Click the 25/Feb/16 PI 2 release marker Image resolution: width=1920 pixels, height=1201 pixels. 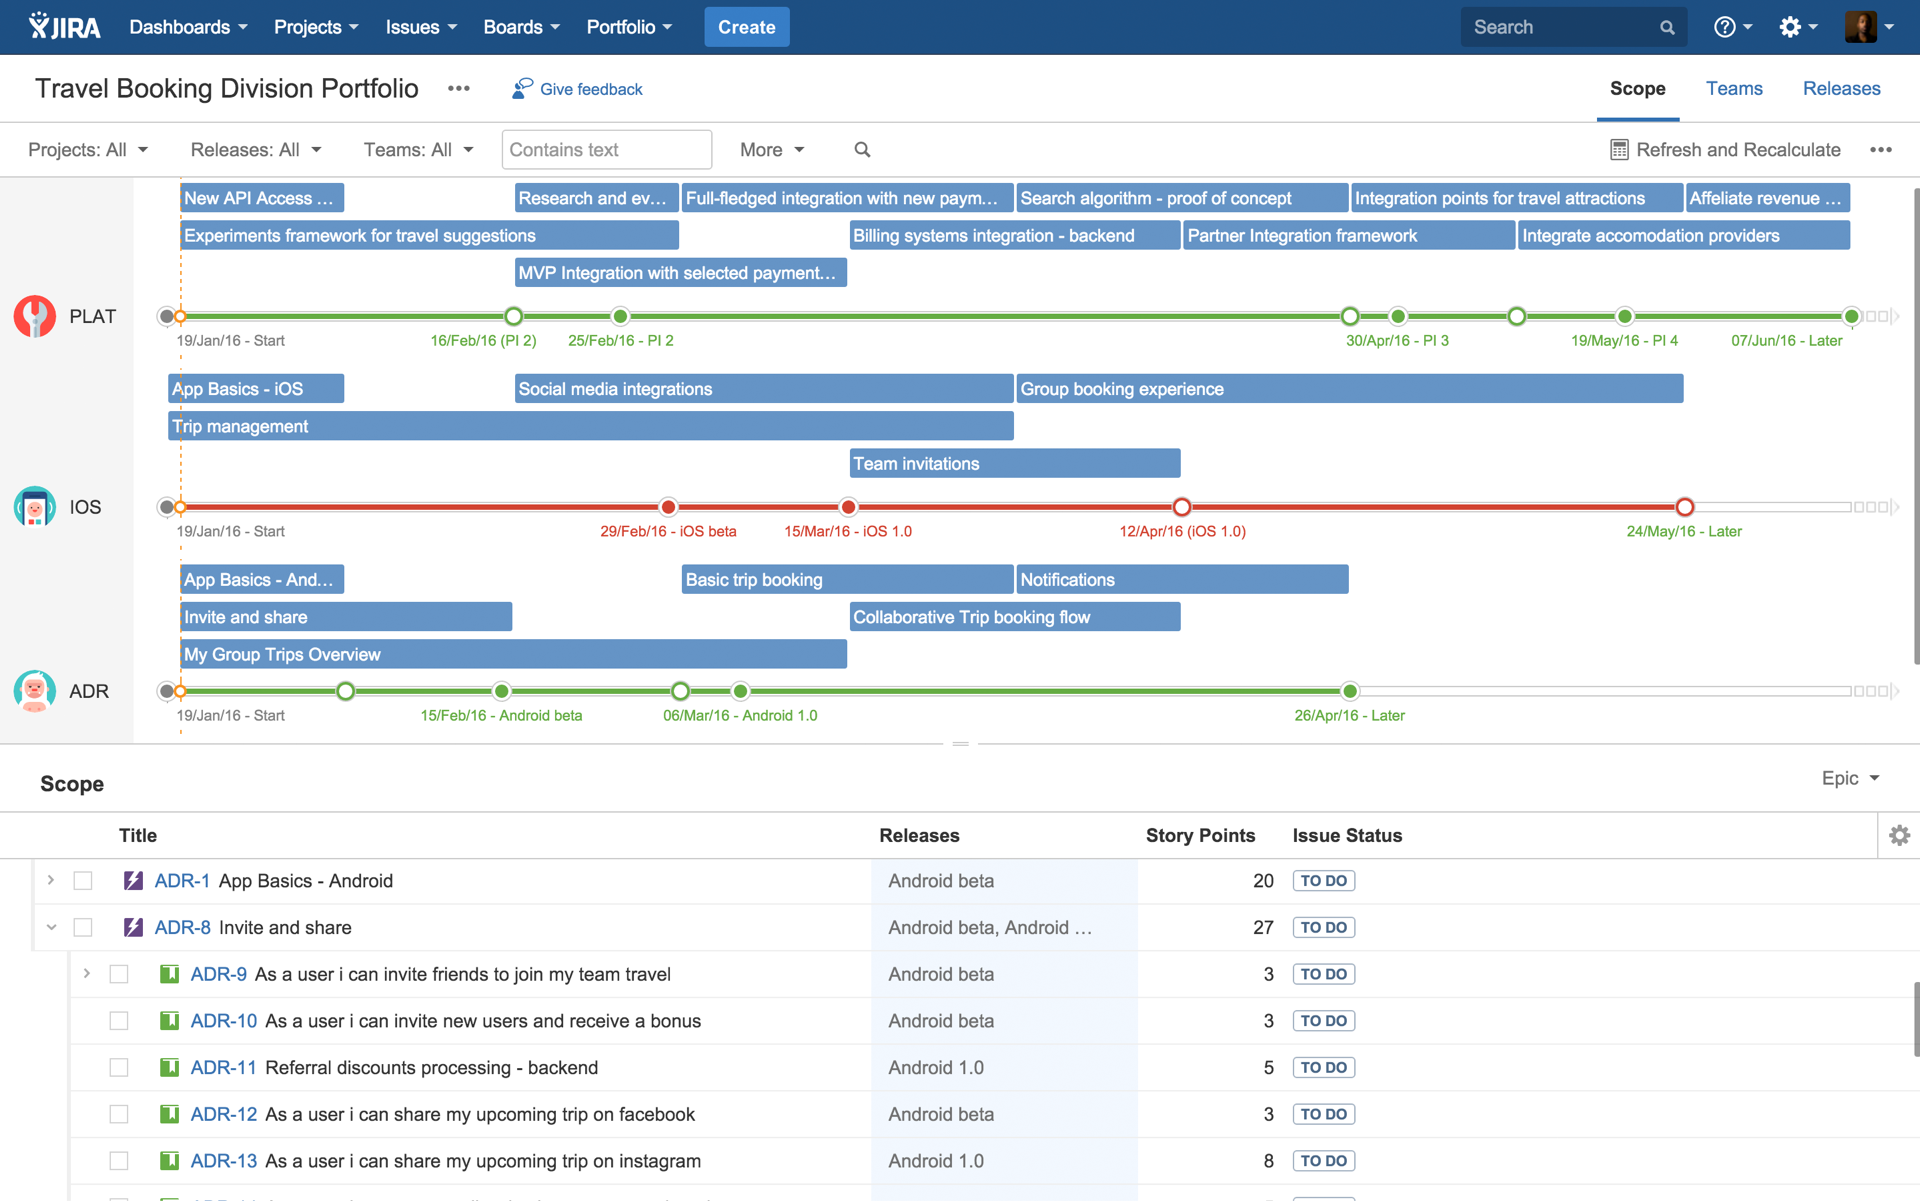pyautogui.click(x=620, y=316)
